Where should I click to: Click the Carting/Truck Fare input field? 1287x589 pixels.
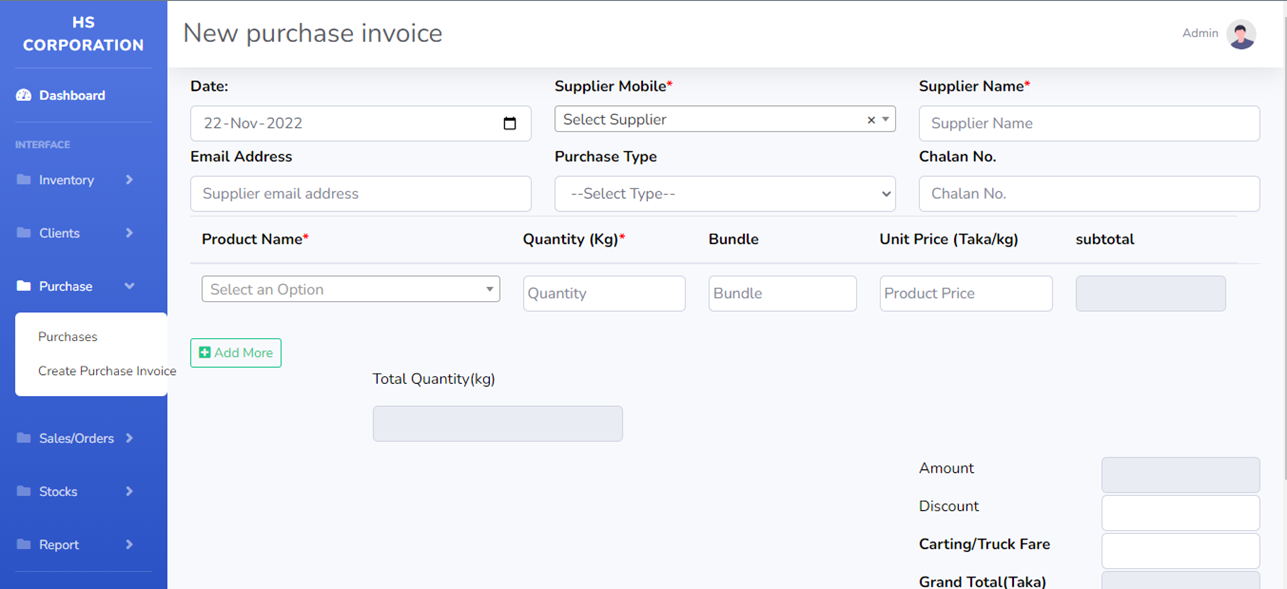coord(1181,551)
